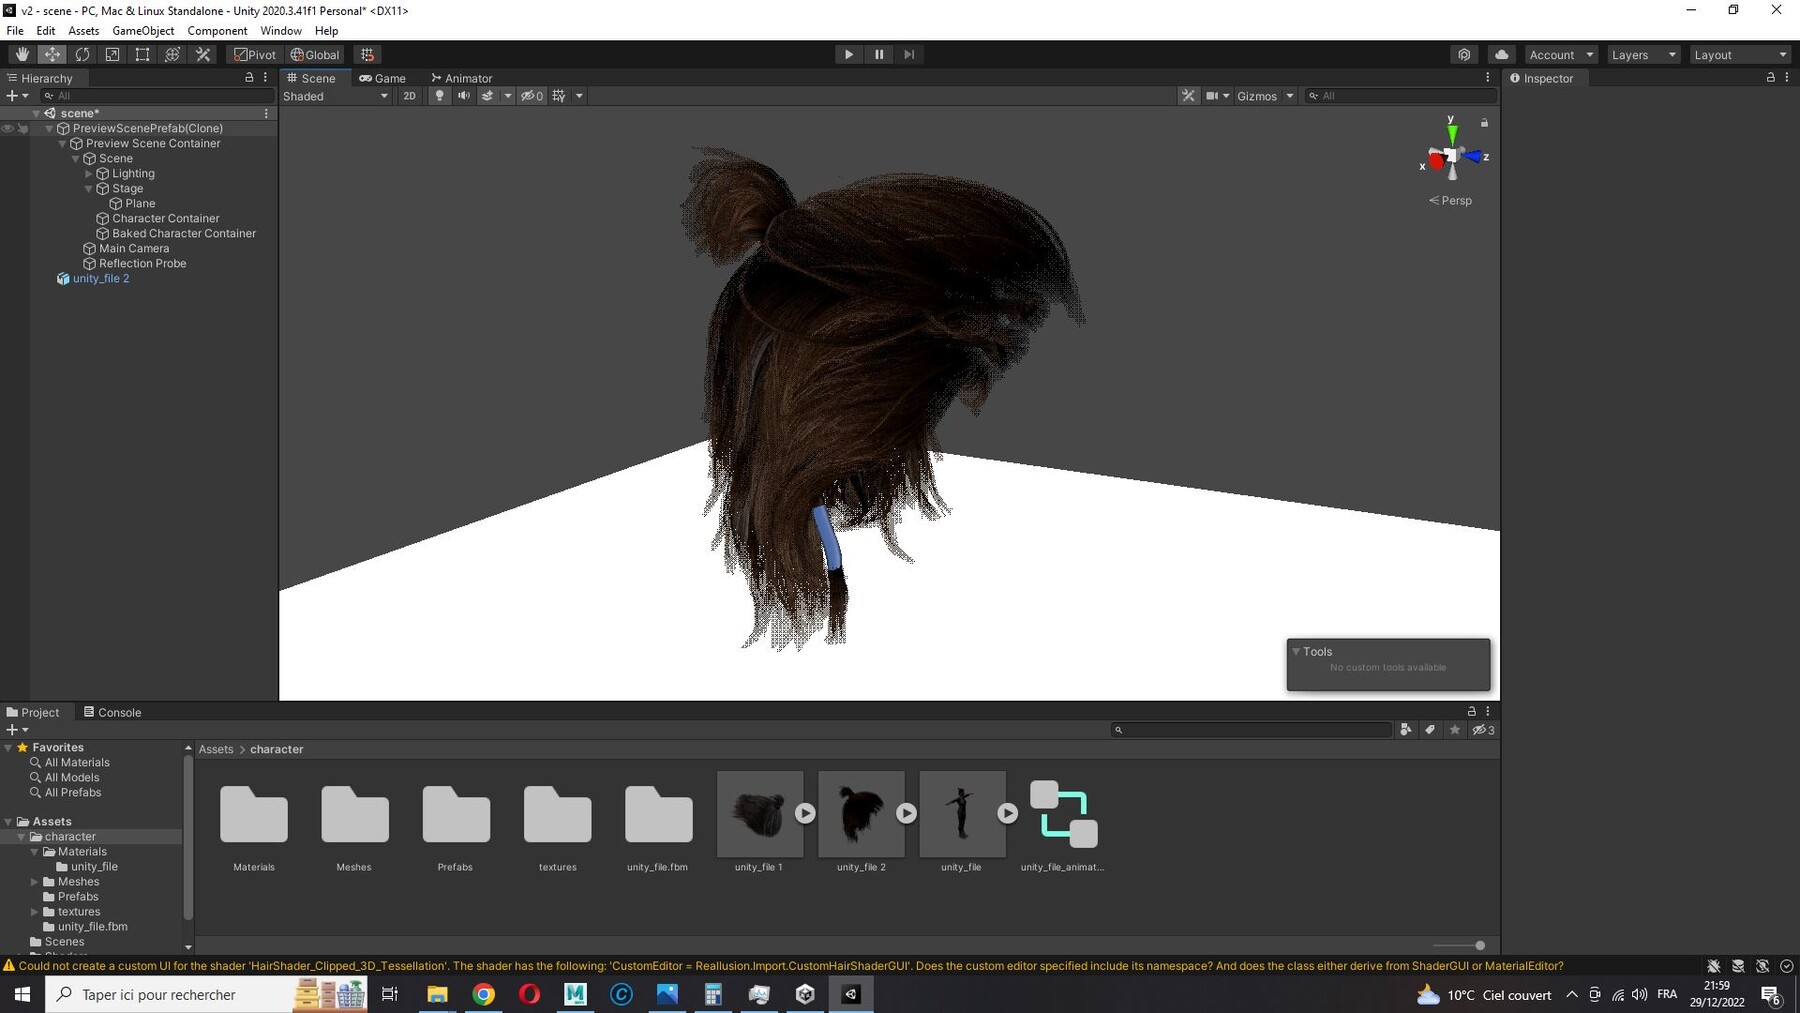Open Collab services icon
The height and width of the screenshot is (1013, 1800).
point(1464,55)
